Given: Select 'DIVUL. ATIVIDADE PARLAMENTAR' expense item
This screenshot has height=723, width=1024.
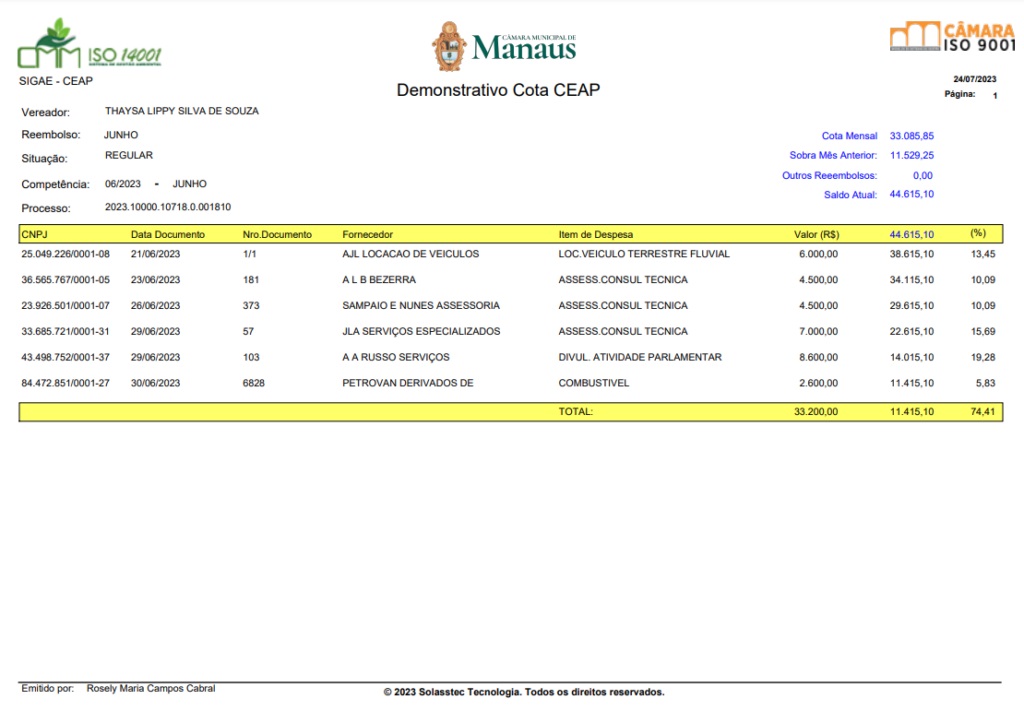Looking at the screenshot, I should (640, 357).
